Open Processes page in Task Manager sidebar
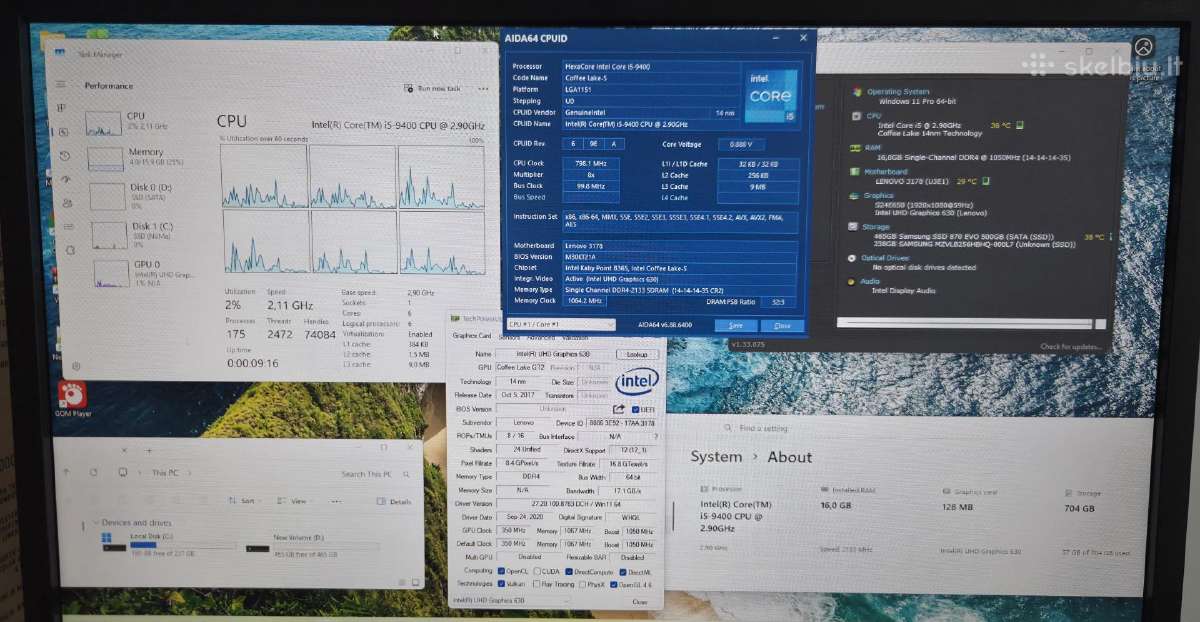The width and height of the screenshot is (1200, 622). (62, 107)
